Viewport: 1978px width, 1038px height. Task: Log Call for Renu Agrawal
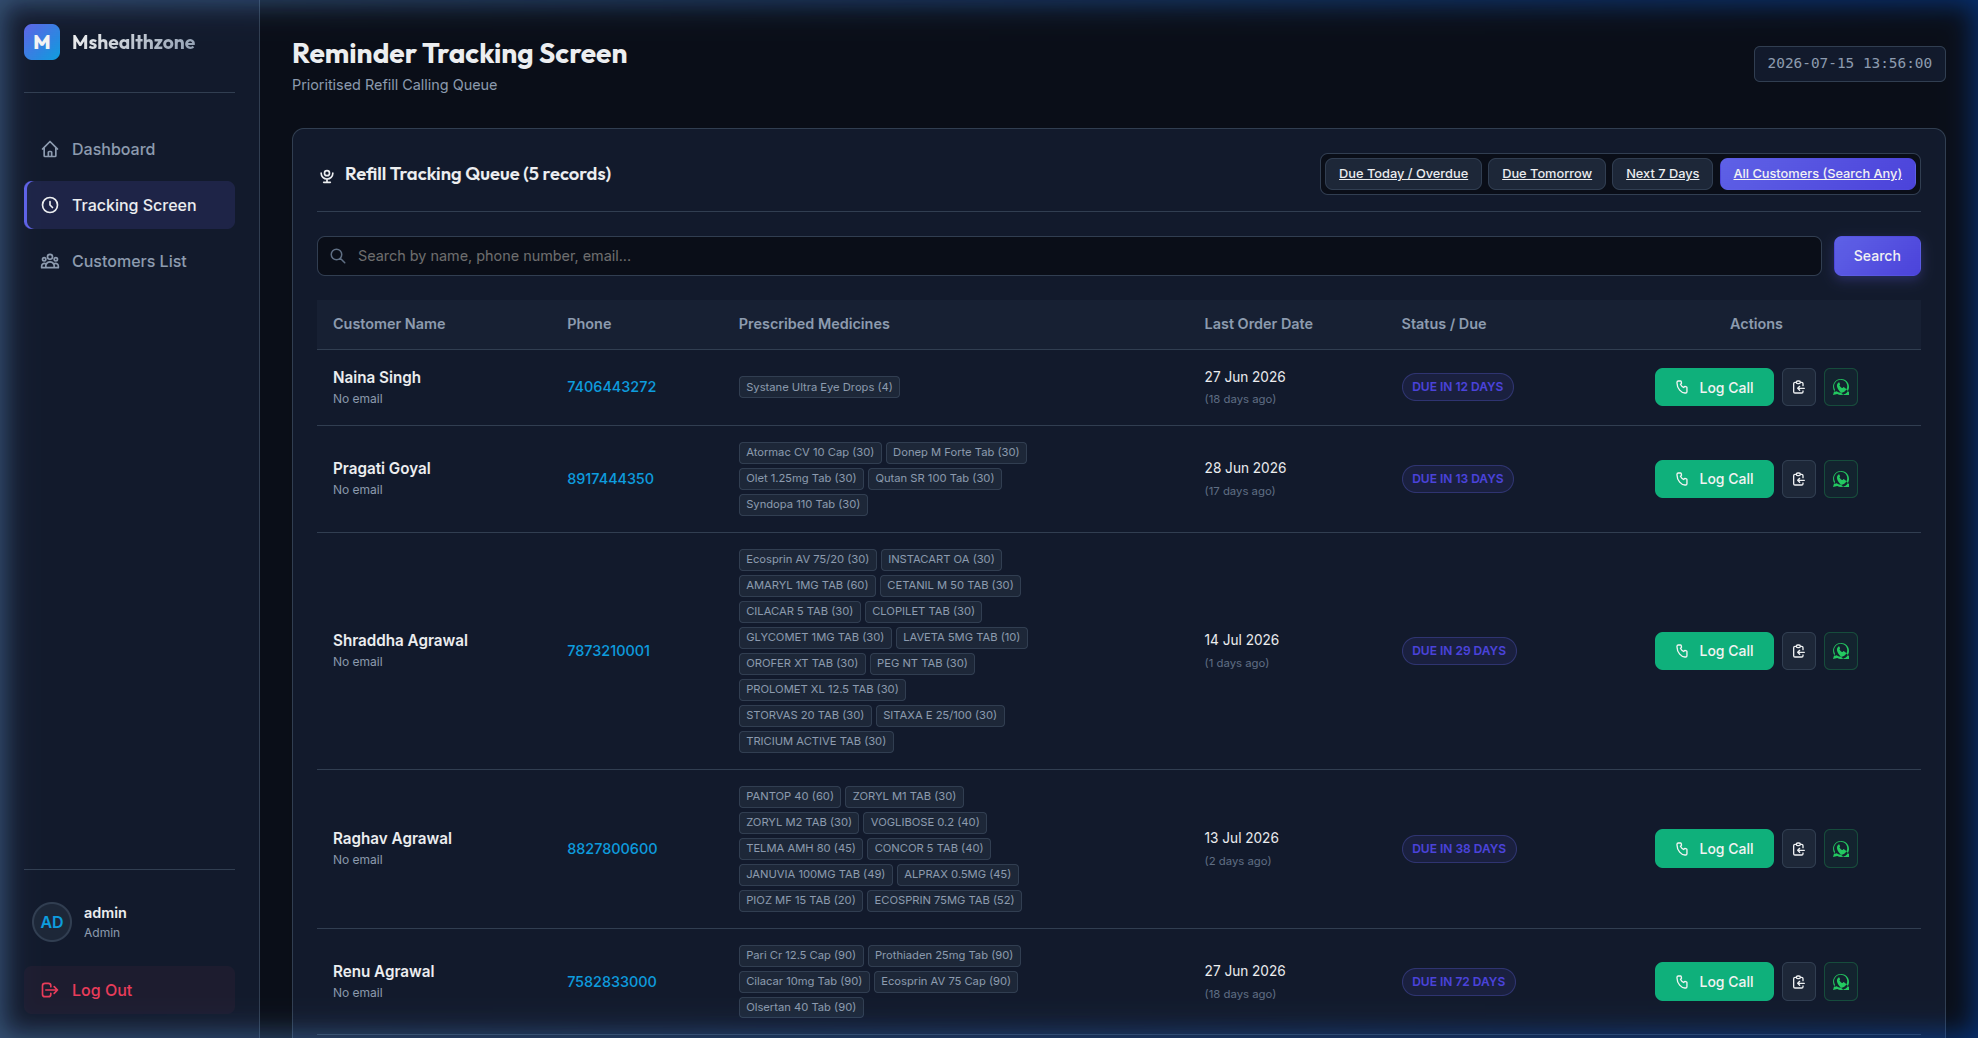[x=1714, y=982]
